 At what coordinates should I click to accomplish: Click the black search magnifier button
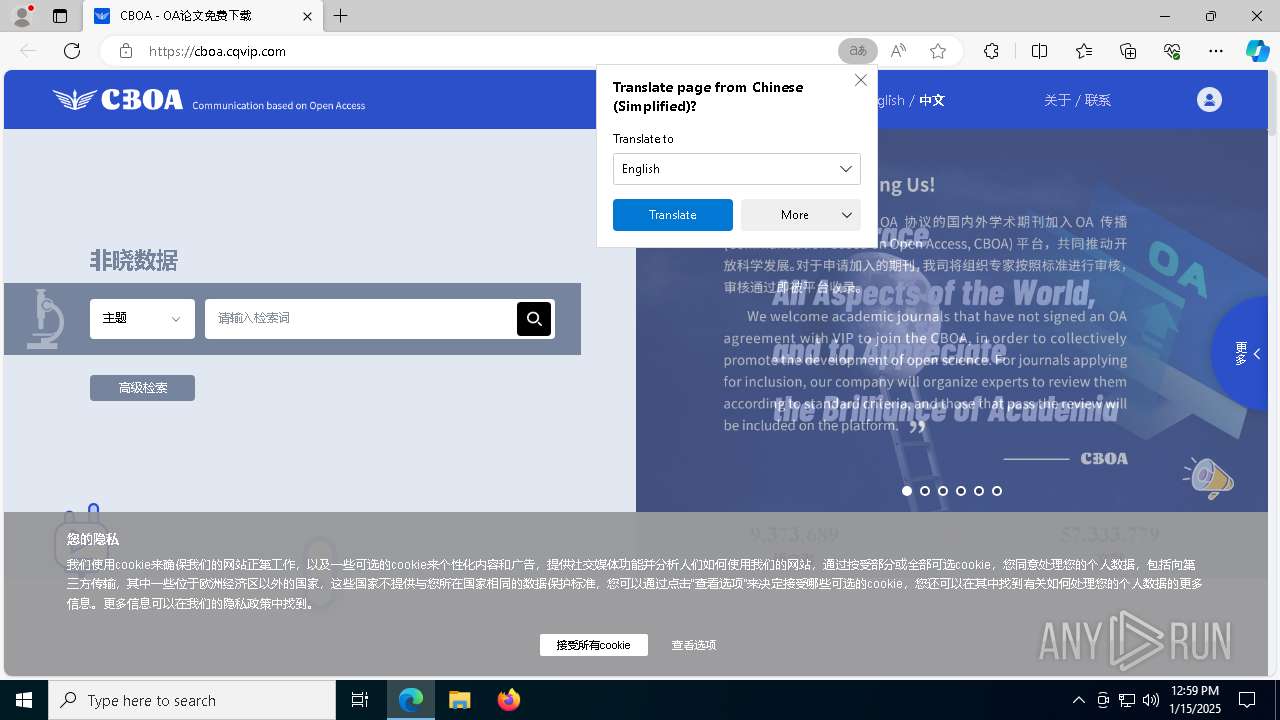click(534, 319)
